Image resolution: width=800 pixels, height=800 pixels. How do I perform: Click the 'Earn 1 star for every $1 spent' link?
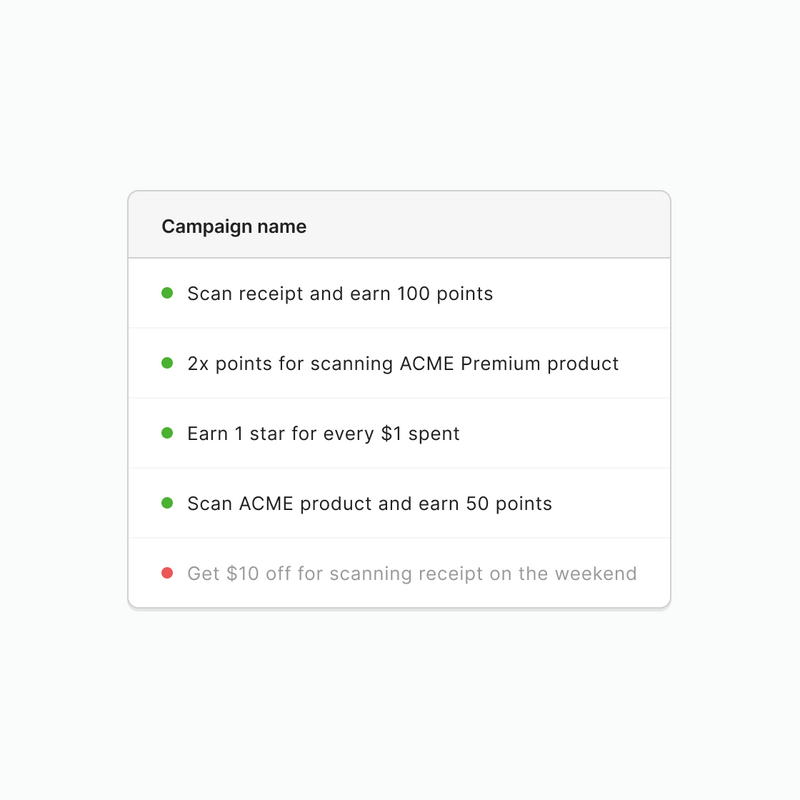point(323,433)
